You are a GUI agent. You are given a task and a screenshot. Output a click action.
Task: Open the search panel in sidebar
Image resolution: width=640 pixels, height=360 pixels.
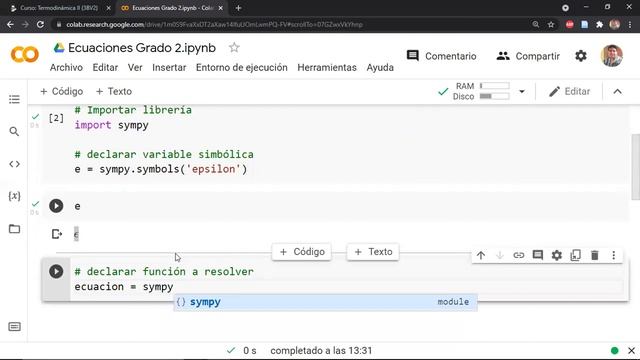point(14,131)
